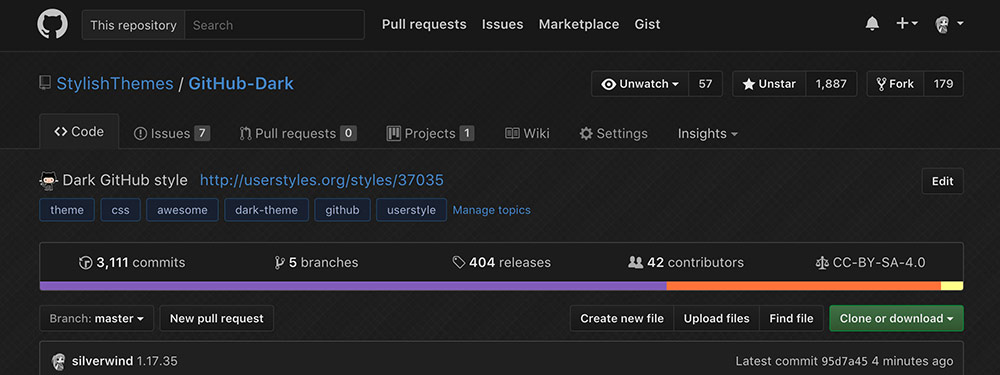The image size is (1000, 375).
Task: Click Find file button
Action: [791, 318]
